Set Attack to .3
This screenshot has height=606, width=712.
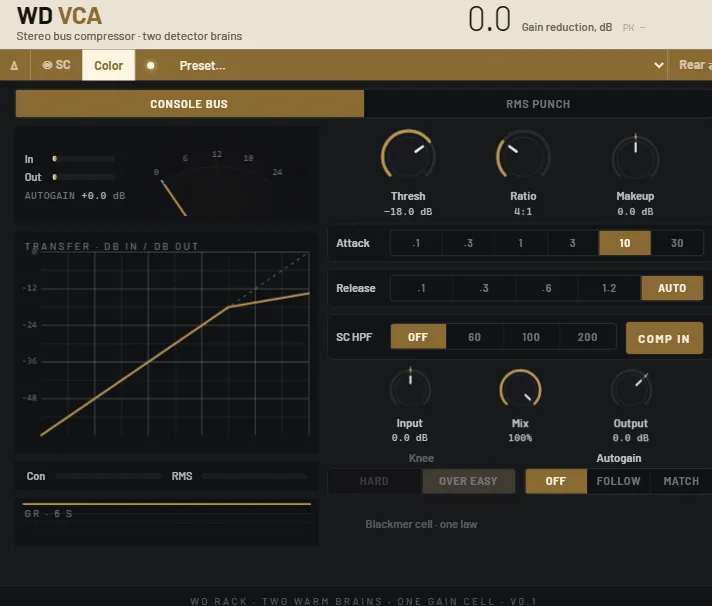(468, 243)
